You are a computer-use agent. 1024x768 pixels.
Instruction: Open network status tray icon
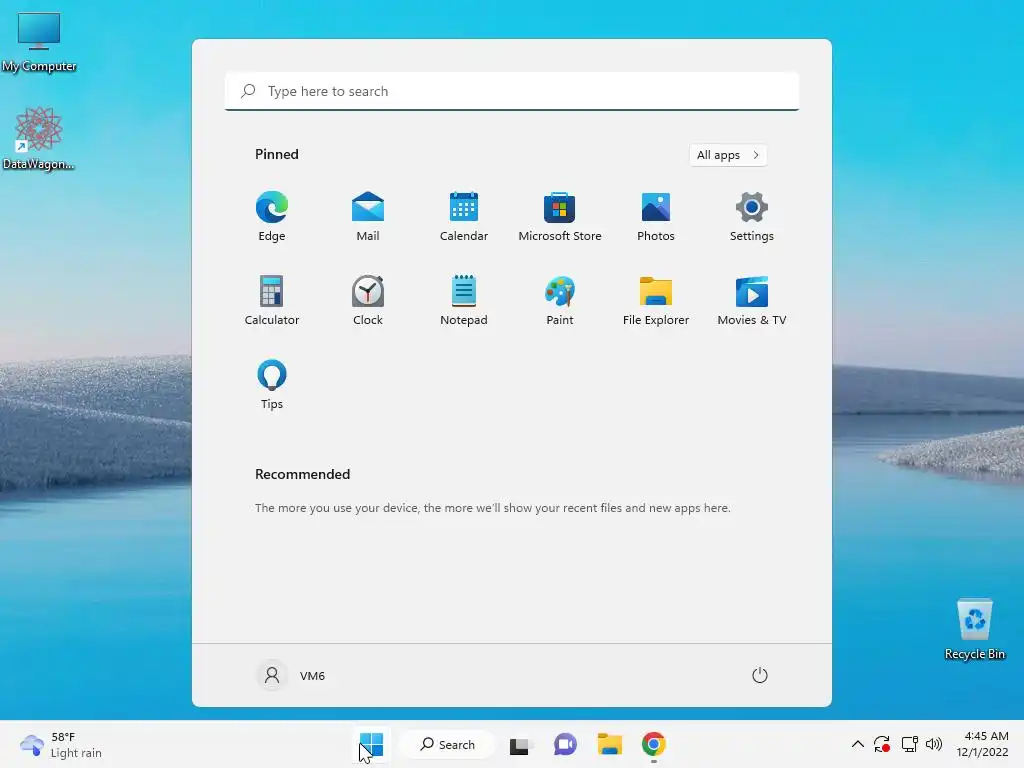point(909,744)
